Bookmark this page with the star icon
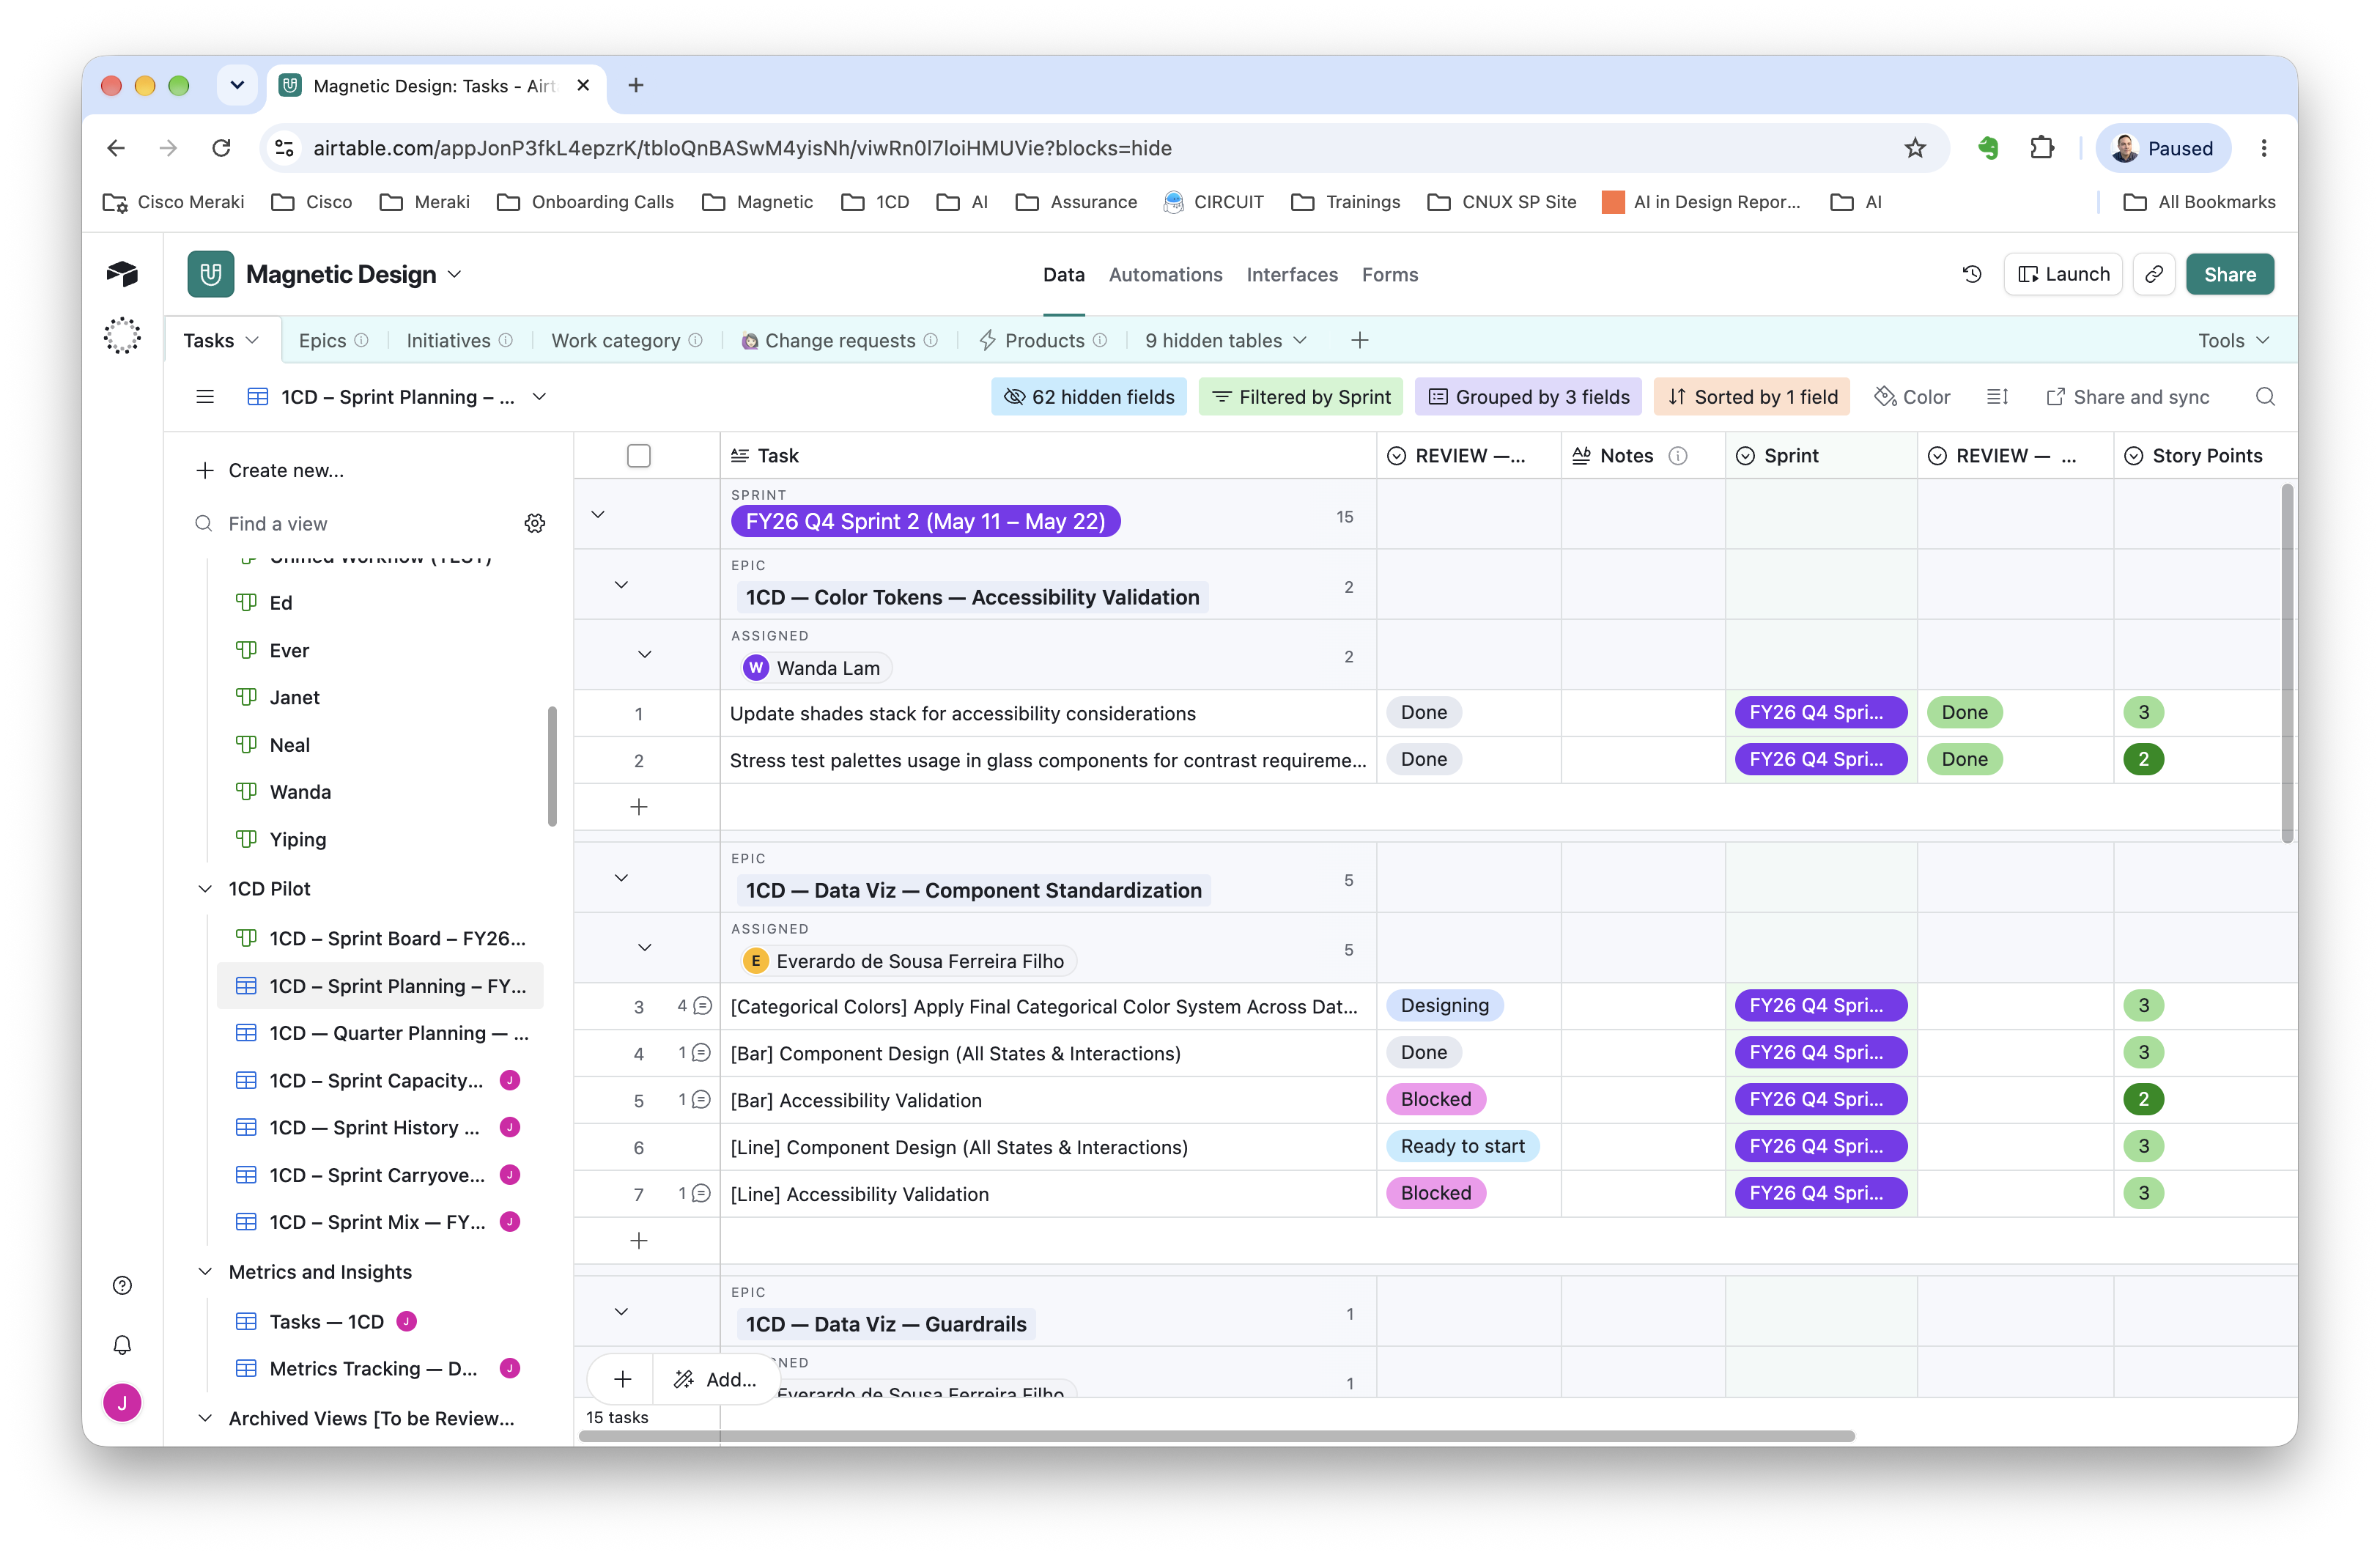This screenshot has width=2380, height=1555. [1914, 148]
